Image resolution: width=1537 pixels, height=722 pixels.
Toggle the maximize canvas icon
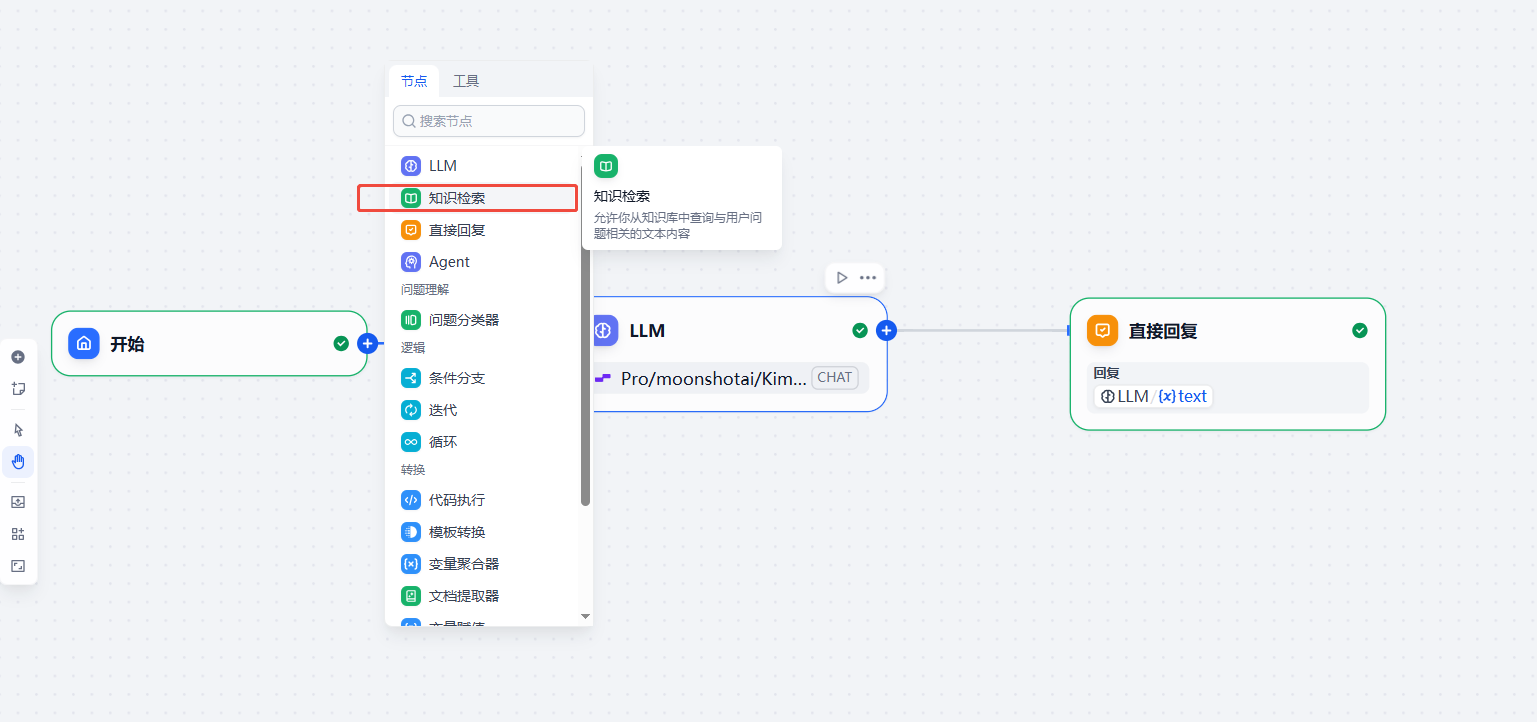(x=18, y=566)
